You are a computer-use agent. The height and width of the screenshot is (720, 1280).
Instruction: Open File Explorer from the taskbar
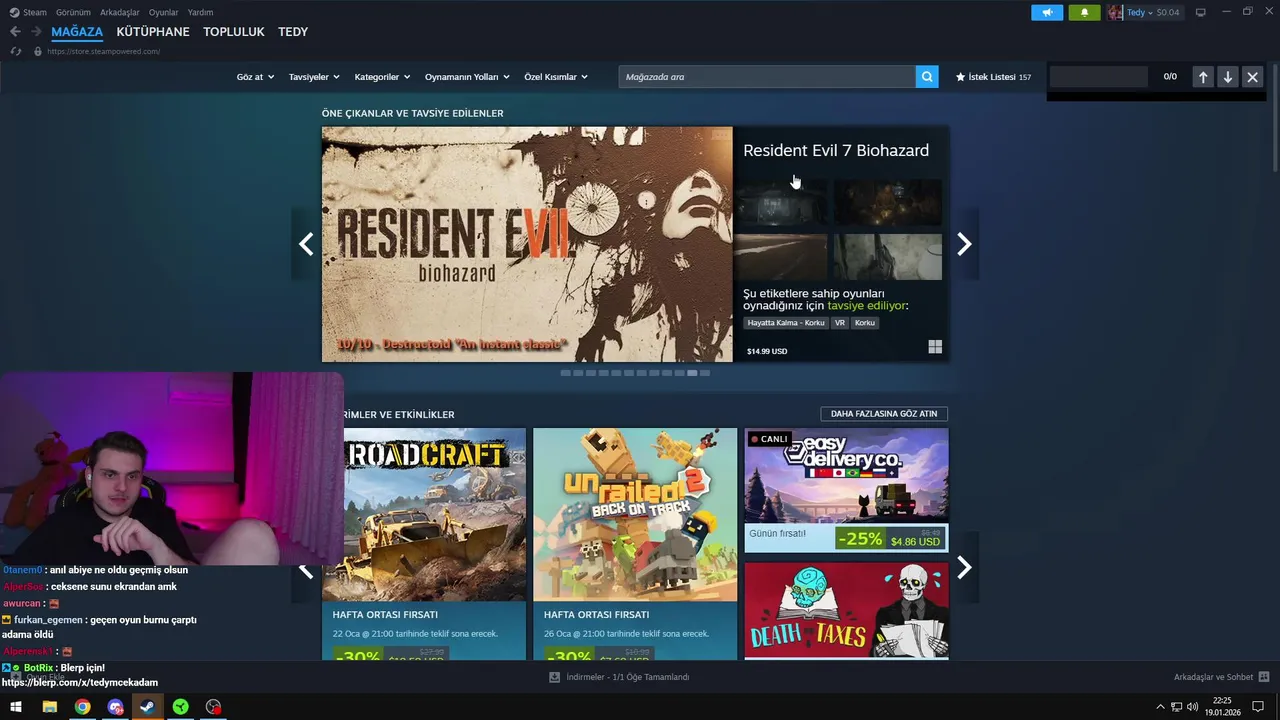(x=49, y=707)
